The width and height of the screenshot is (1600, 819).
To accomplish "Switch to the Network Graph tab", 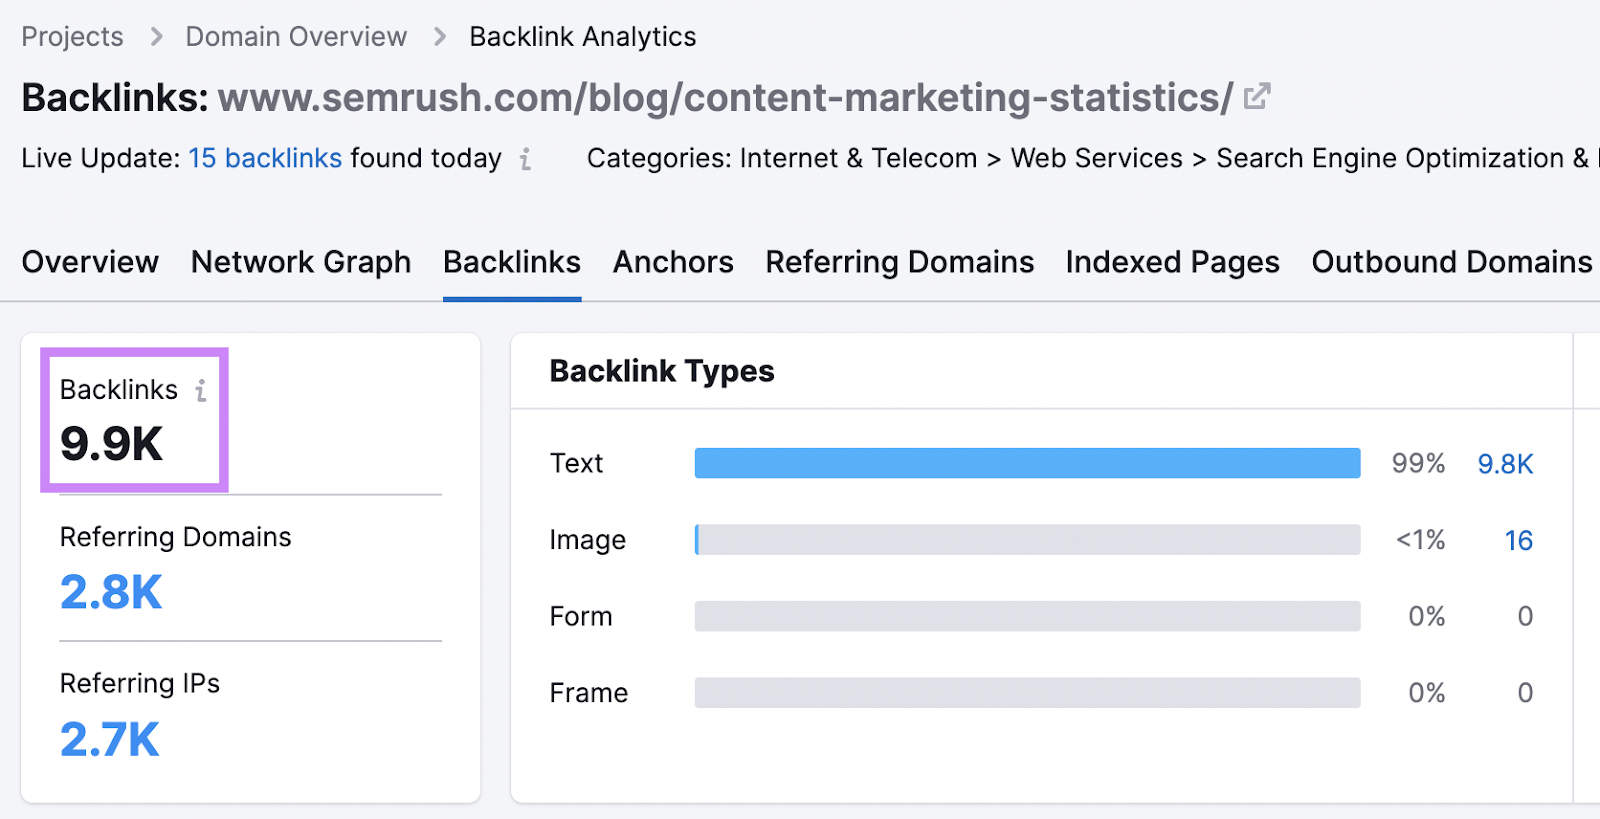I will pyautogui.click(x=301, y=262).
